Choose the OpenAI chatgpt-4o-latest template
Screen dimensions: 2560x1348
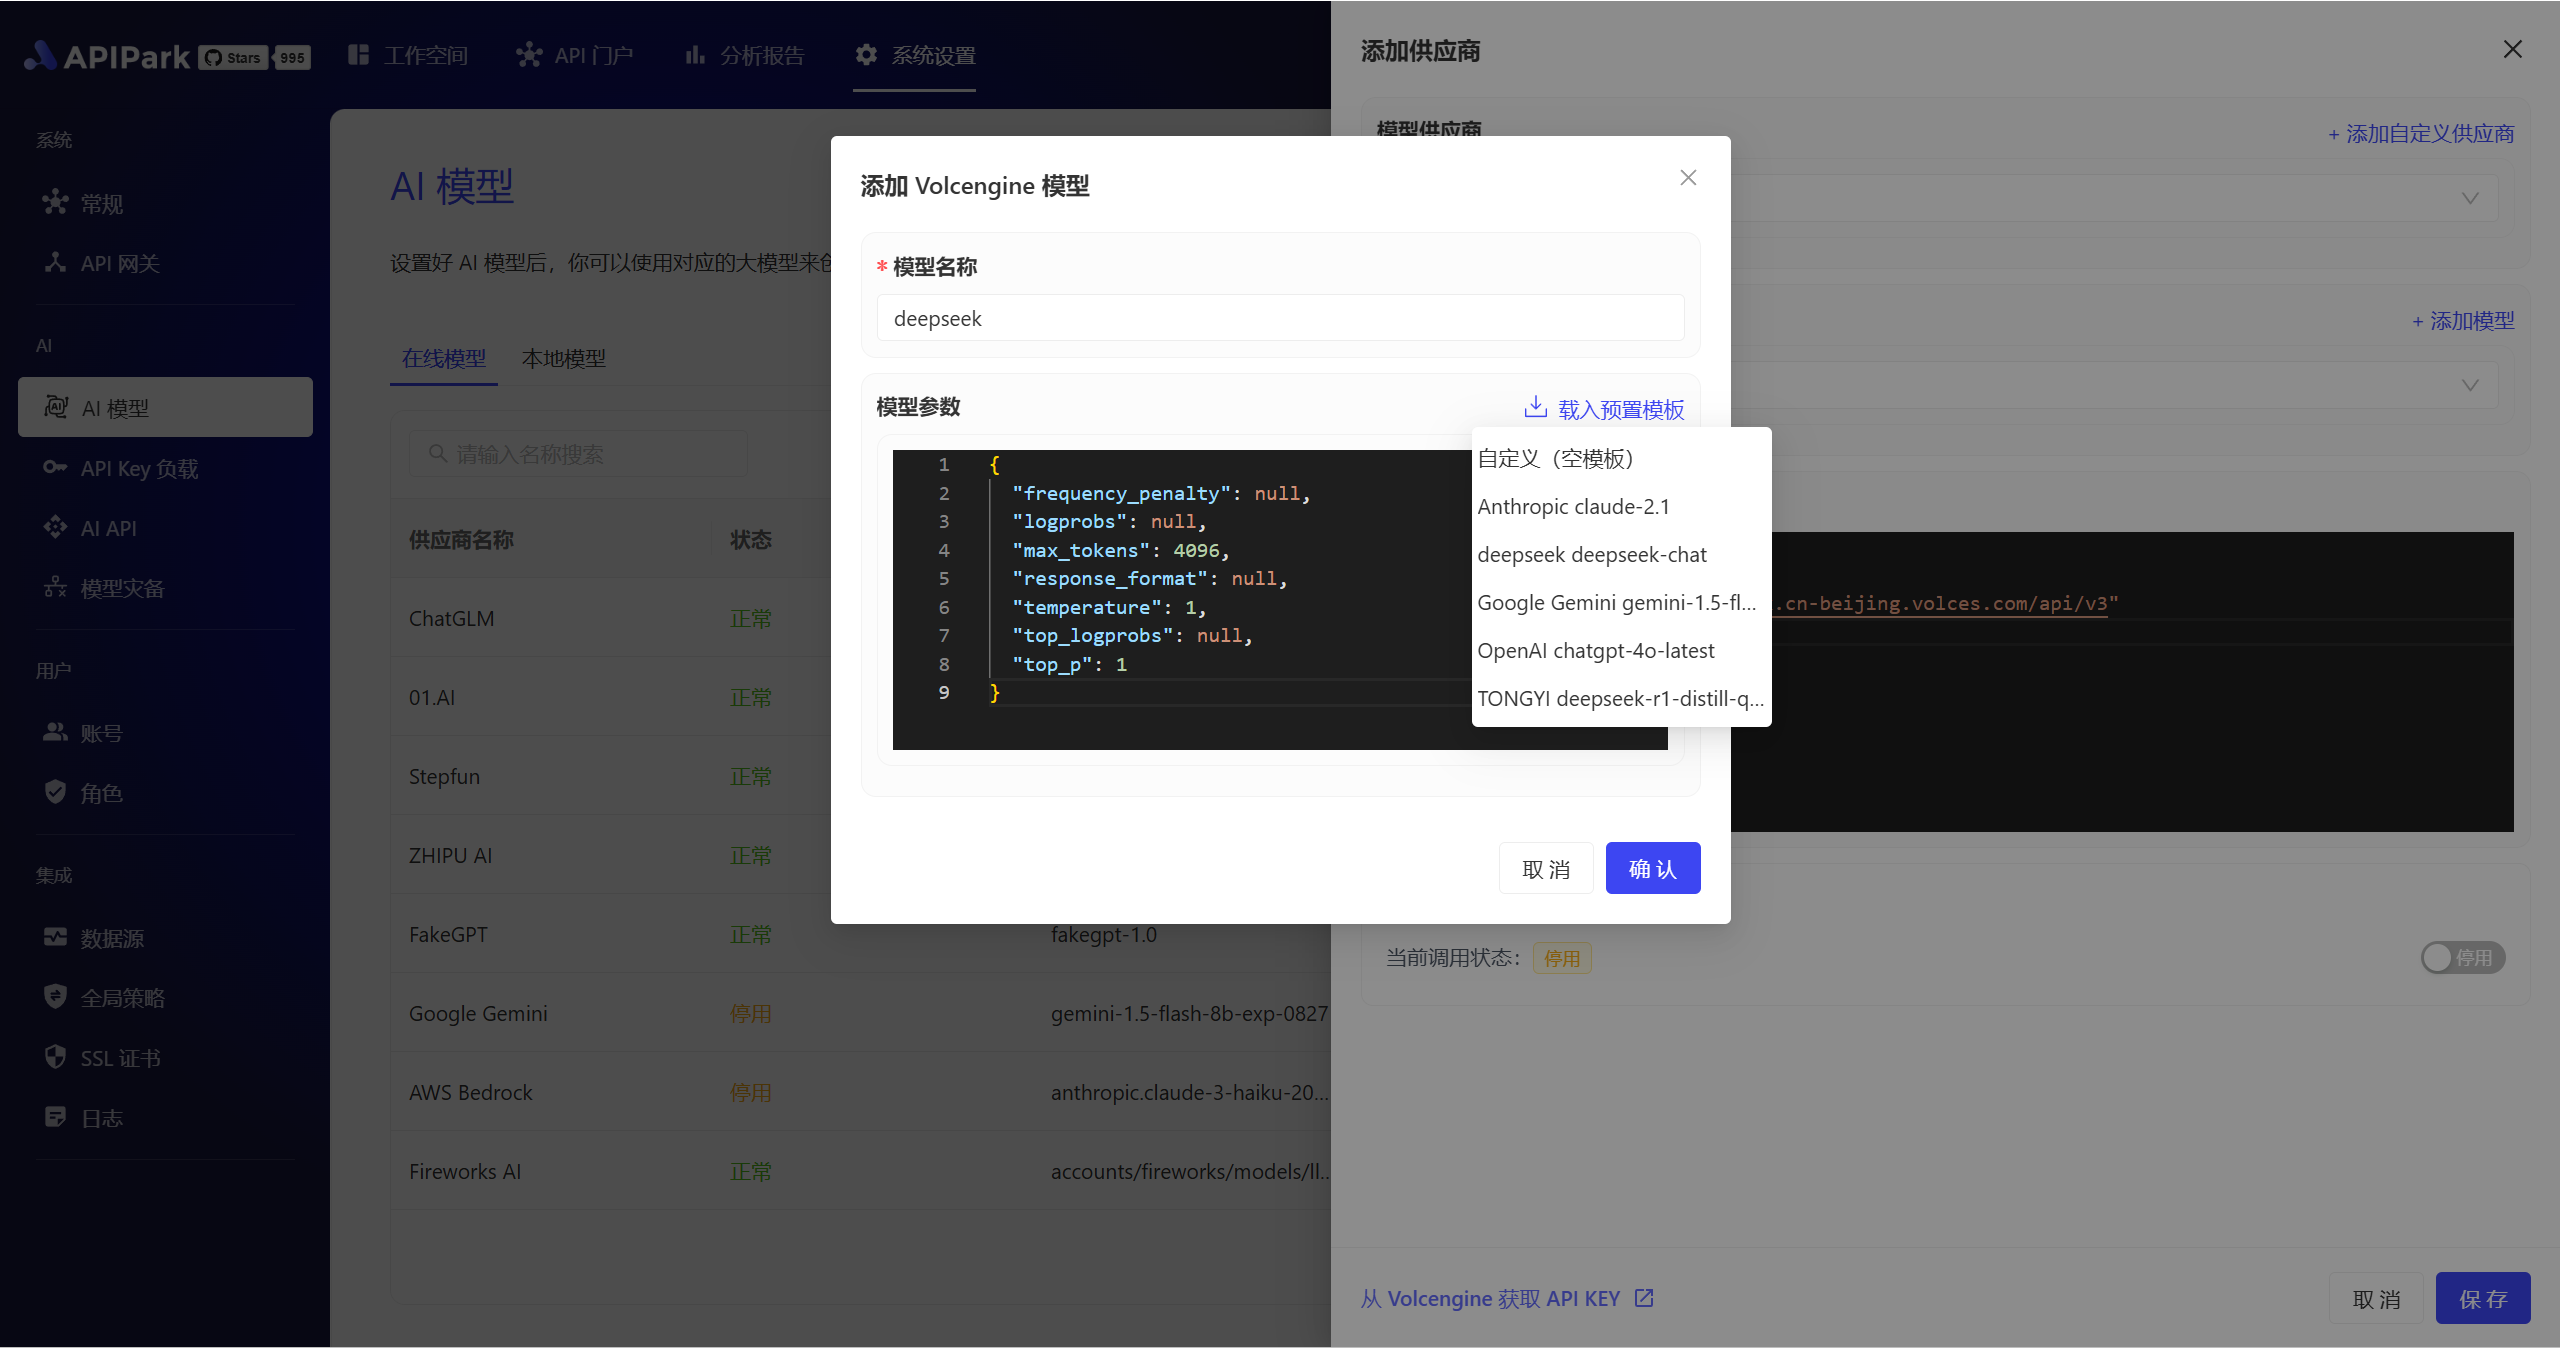coord(1596,651)
